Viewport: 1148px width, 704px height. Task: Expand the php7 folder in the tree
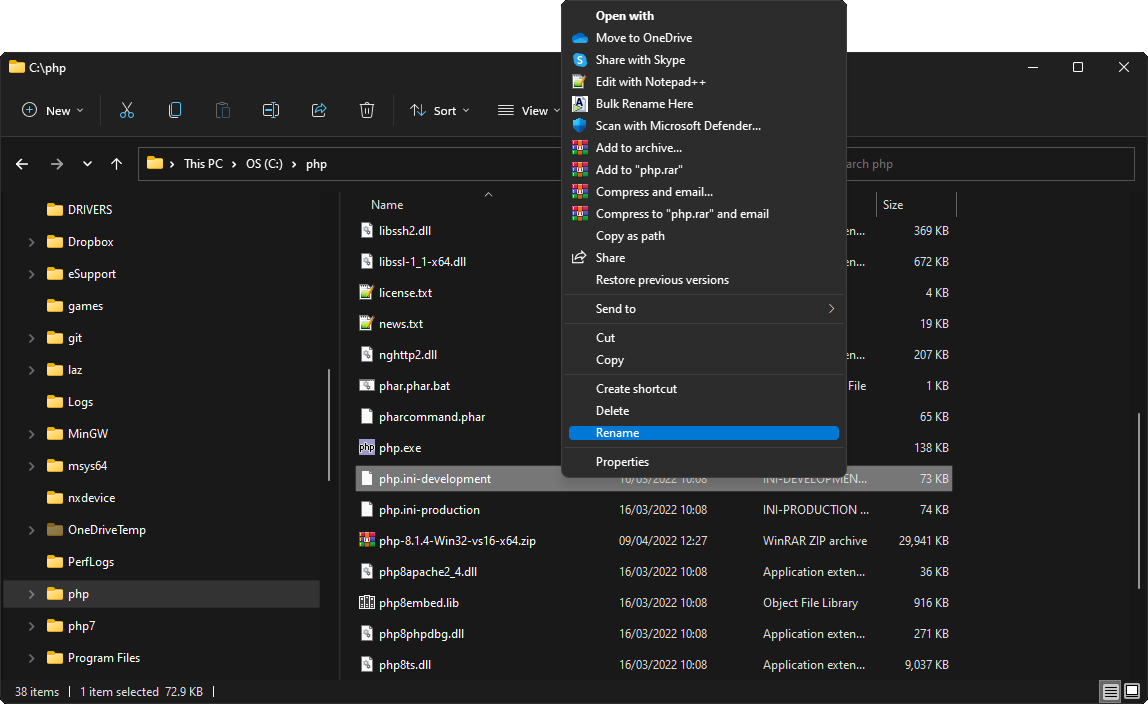point(31,626)
